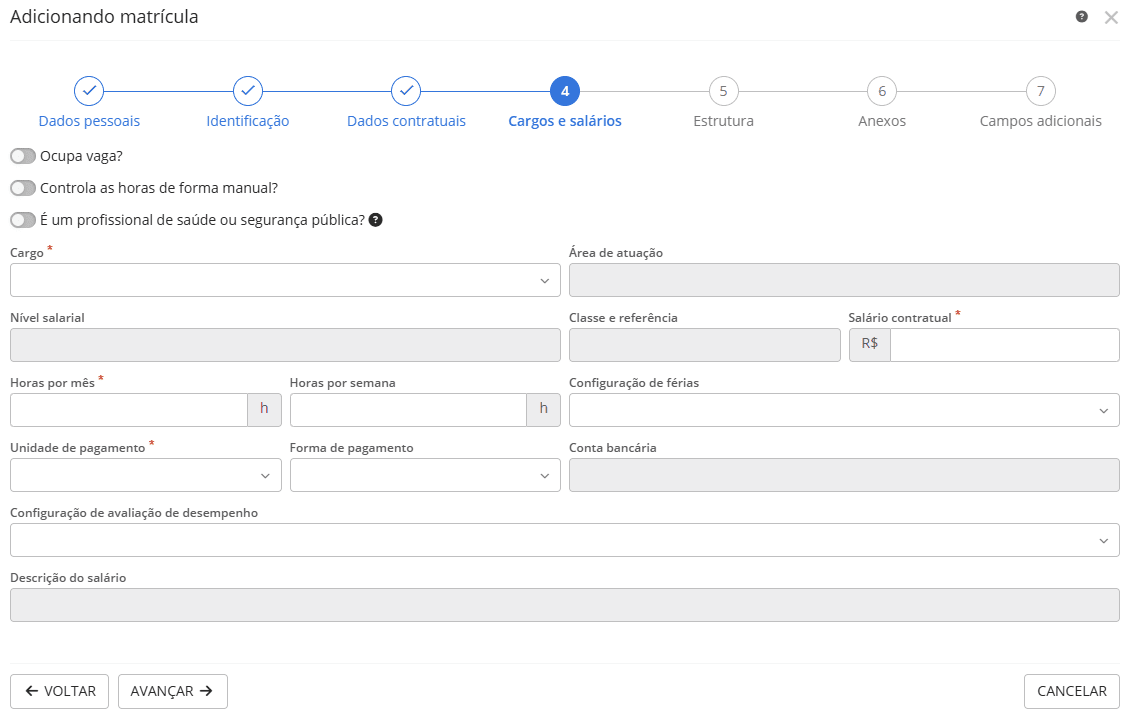Image resolution: width=1131 pixels, height=713 pixels.
Task: Enable the Ocupa vaga switch
Action: [23, 156]
